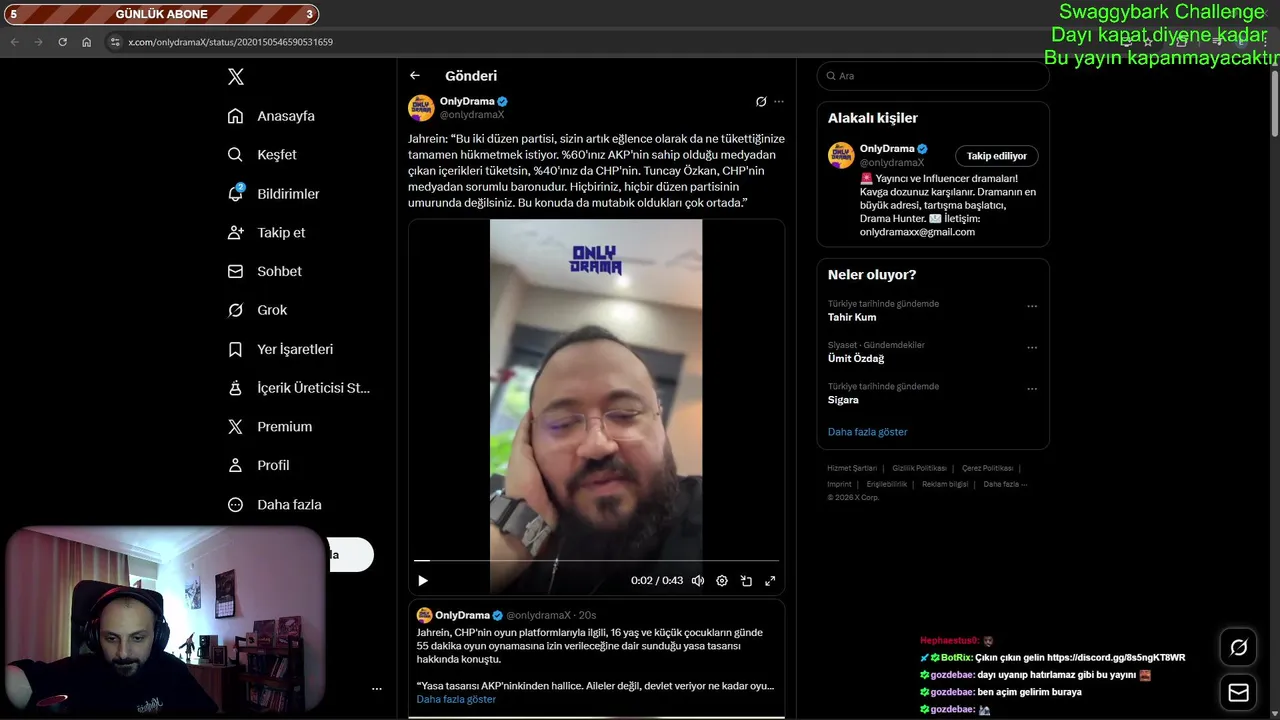Open Tahir Kum trending topic
The width and height of the screenshot is (1280, 720).
coord(852,317)
